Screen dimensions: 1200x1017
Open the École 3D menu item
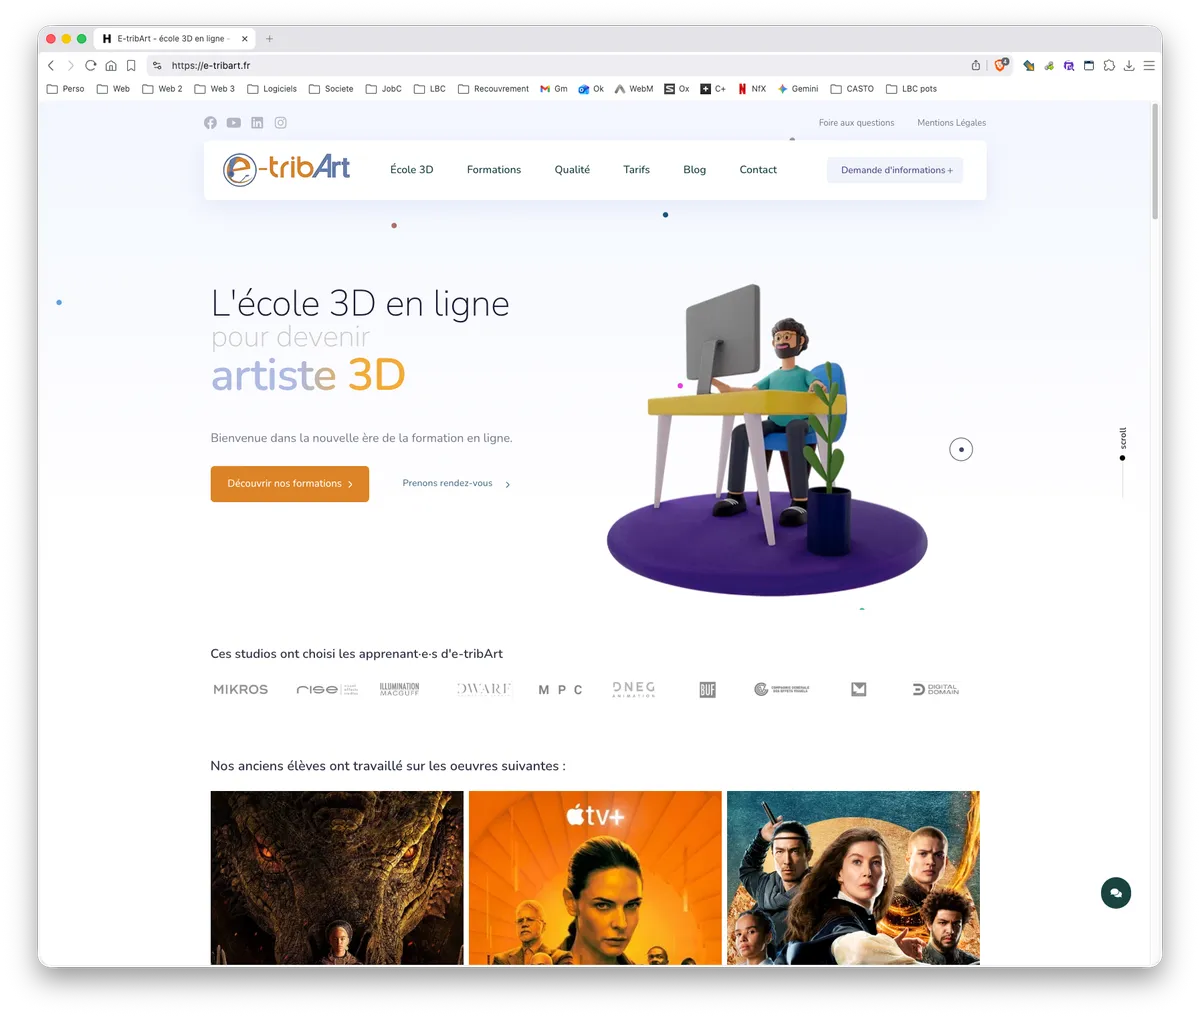point(412,170)
